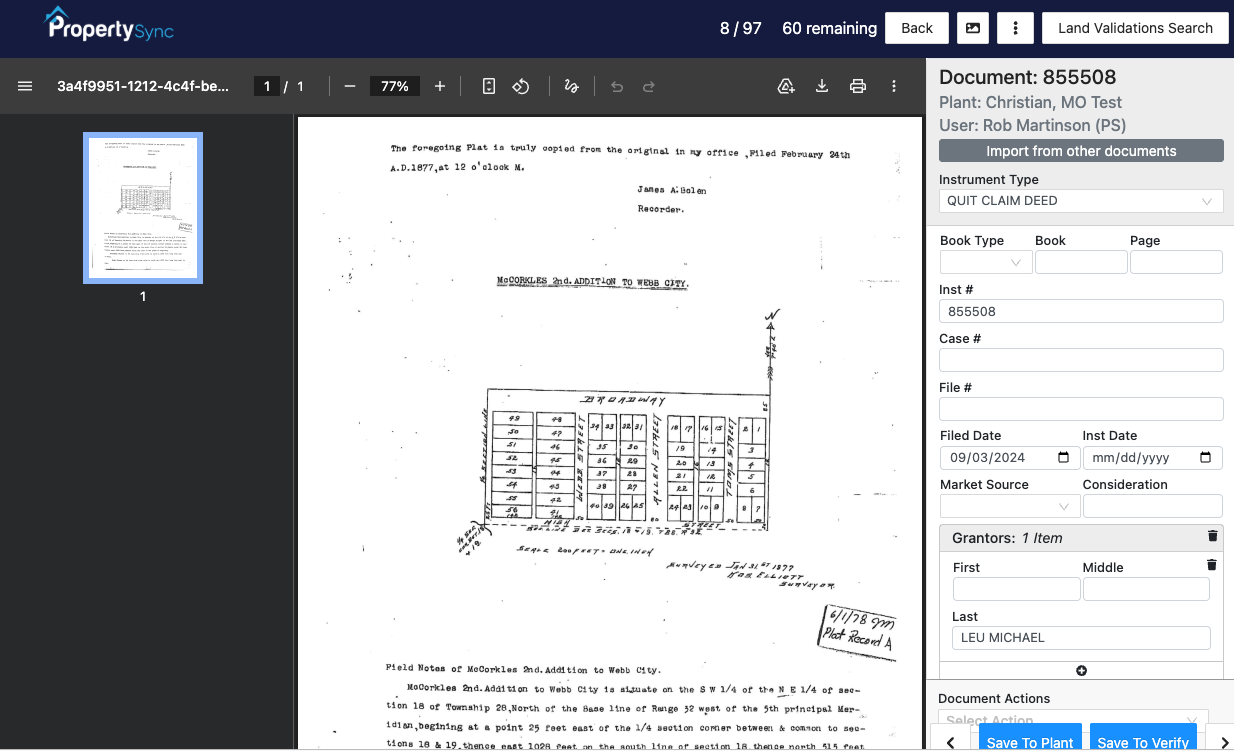Select the draw annotation tool in the PDF toolbar
This screenshot has height=751, width=1234.
tap(571, 86)
